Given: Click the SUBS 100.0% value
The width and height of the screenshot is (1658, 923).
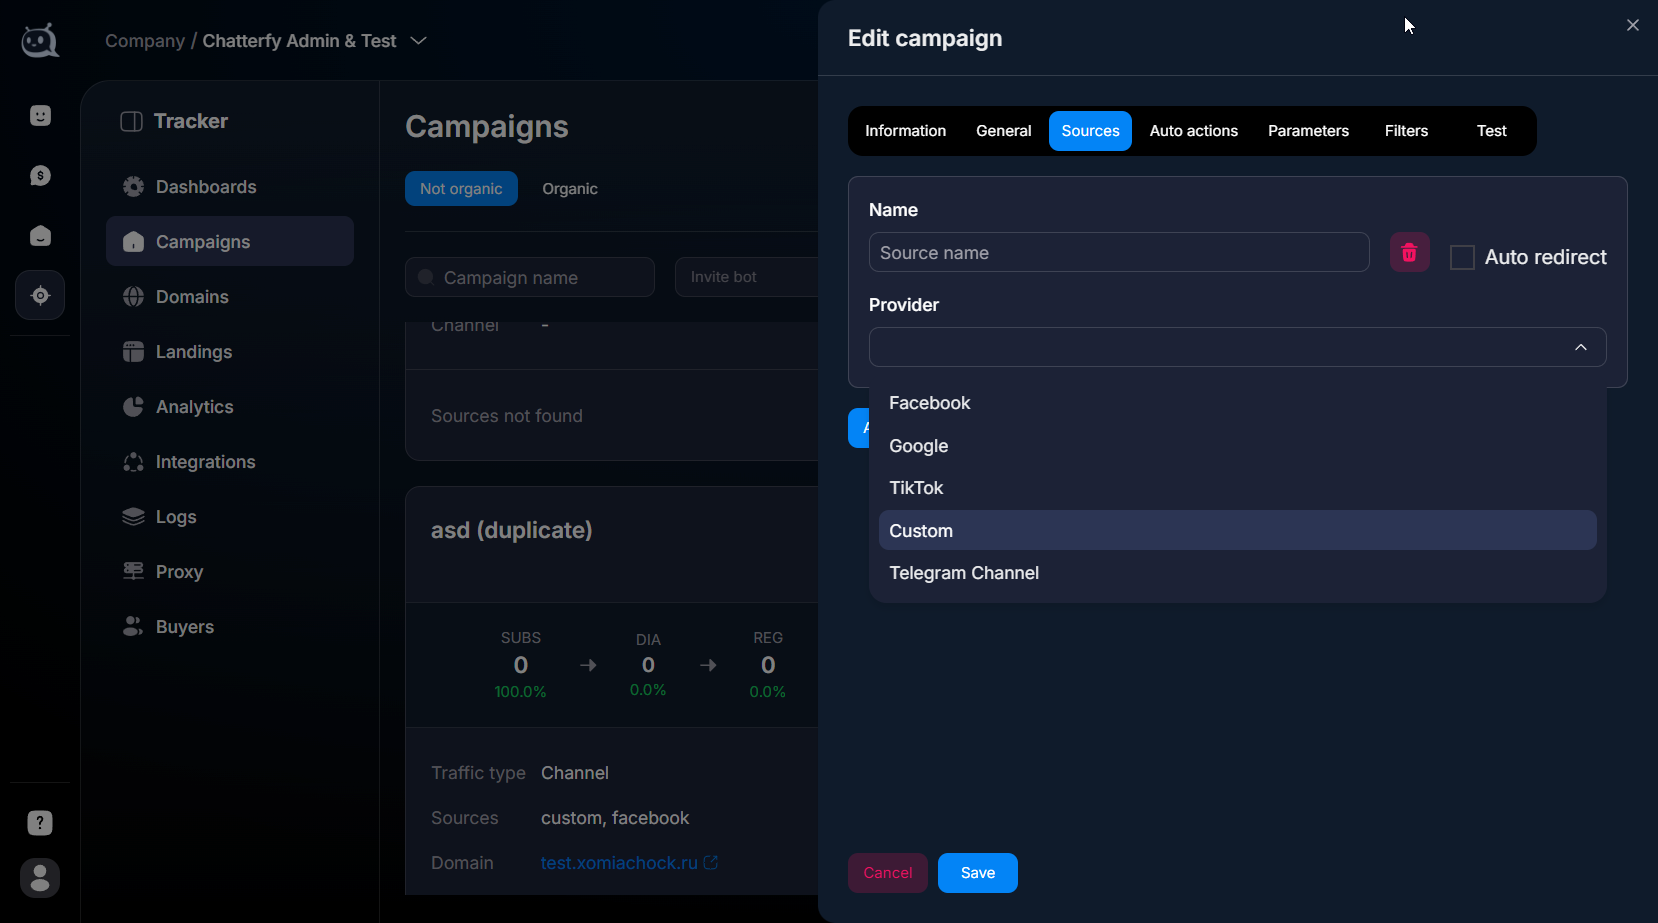Looking at the screenshot, I should pyautogui.click(x=520, y=692).
